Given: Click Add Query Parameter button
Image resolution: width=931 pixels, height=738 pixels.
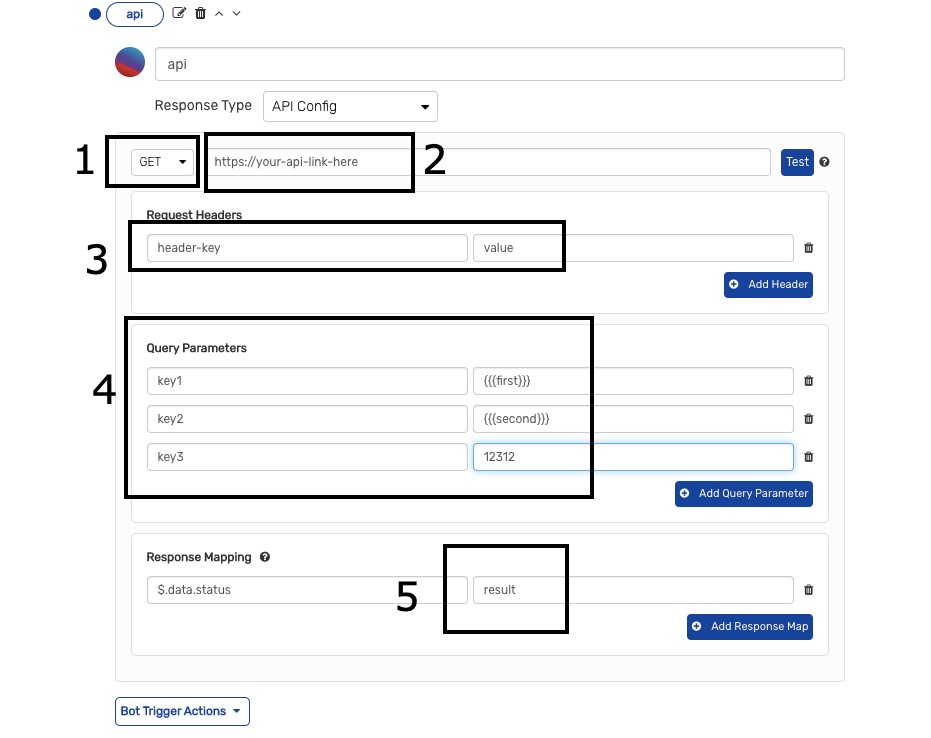Looking at the screenshot, I should 743,493.
